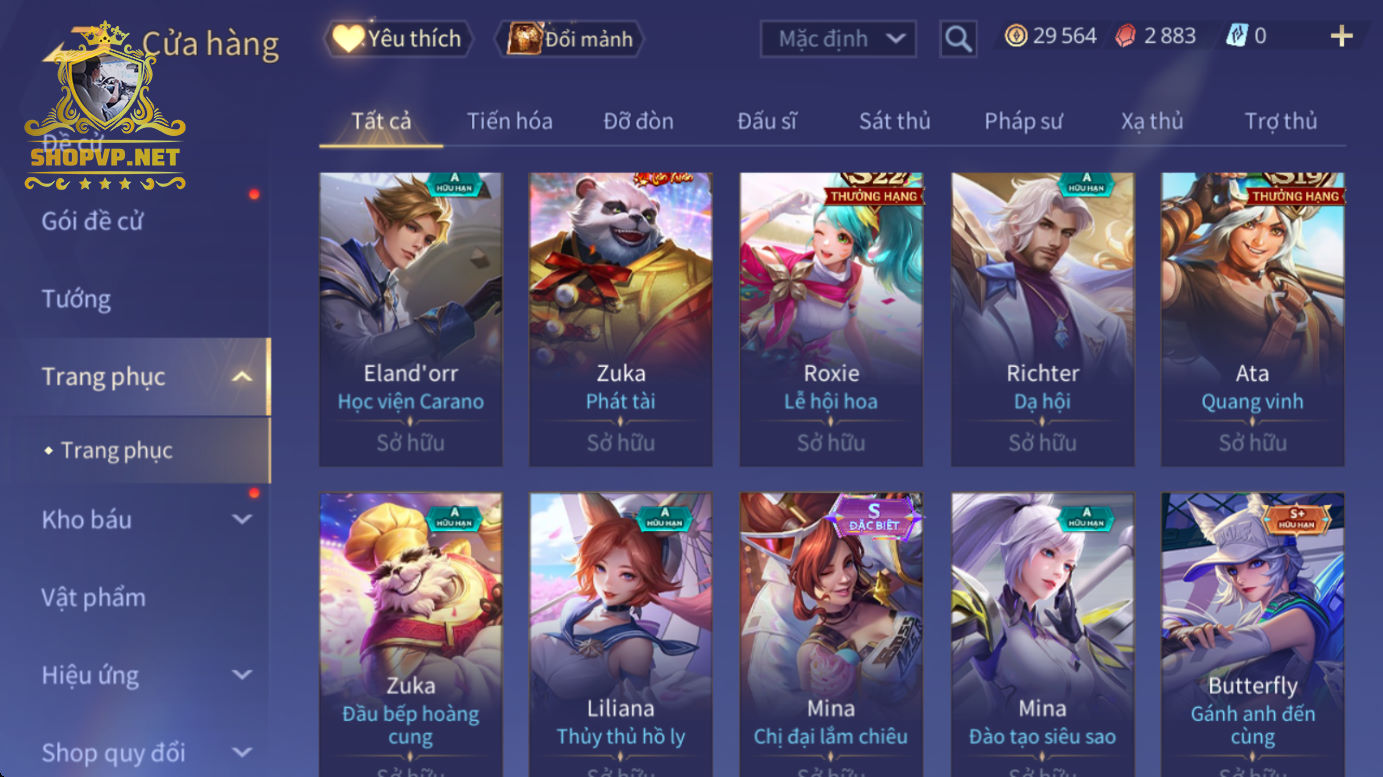1383x777 pixels.
Task: Open the Mặc định sort dropdown
Action: pos(838,39)
